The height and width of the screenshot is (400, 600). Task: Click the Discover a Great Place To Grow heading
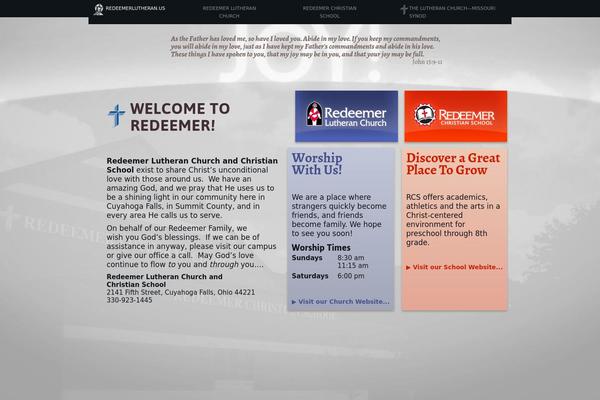coord(453,164)
